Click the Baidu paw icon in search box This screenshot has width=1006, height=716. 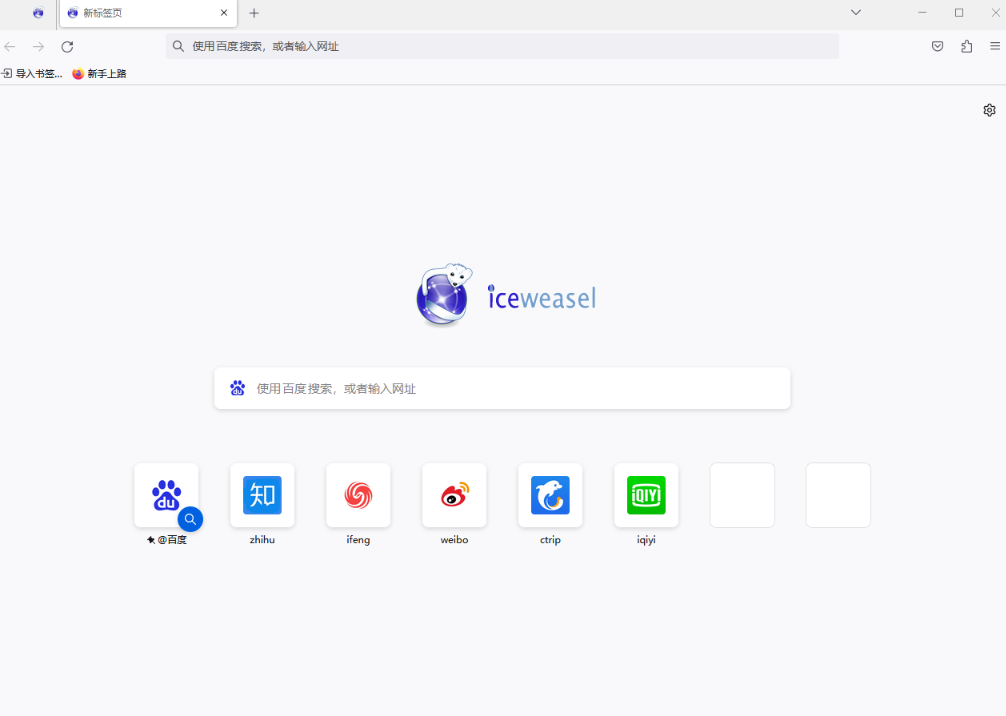(237, 388)
